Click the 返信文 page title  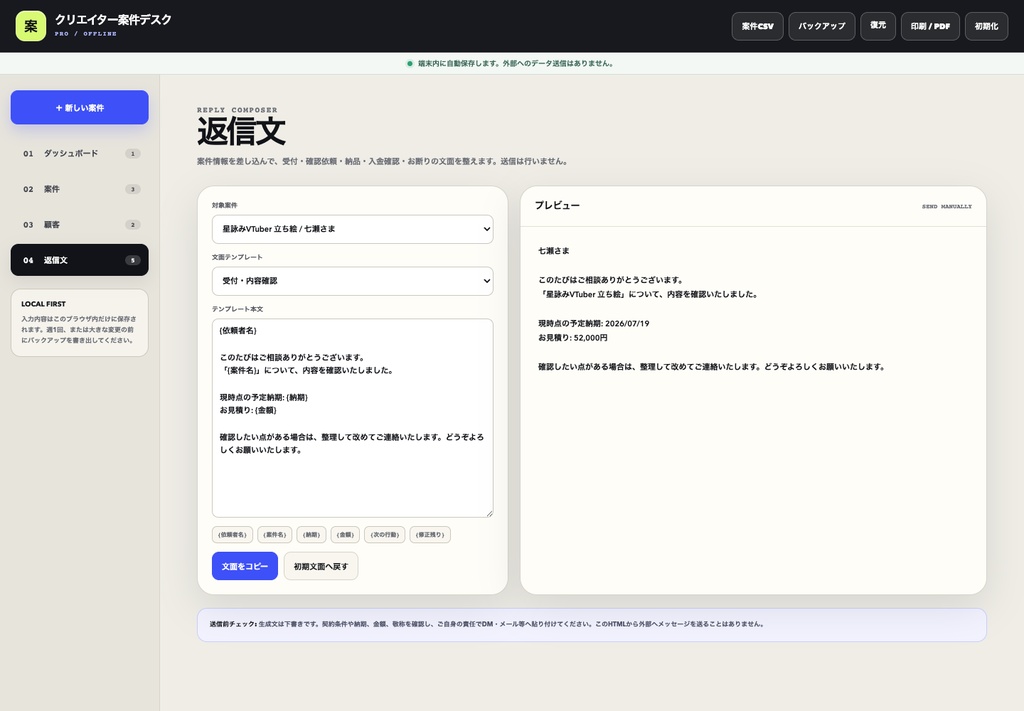pyautogui.click(x=241, y=131)
